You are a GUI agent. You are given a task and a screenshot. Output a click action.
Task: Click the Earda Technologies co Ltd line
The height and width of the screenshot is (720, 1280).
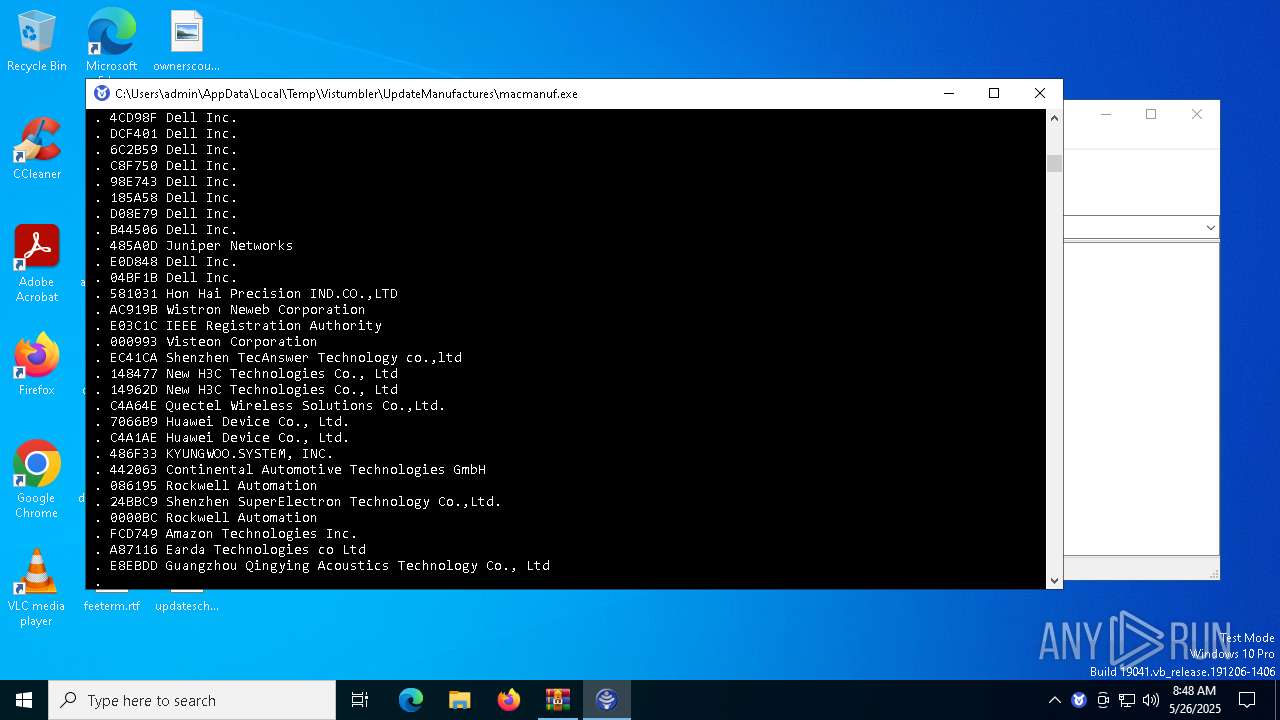pyautogui.click(x=230, y=550)
